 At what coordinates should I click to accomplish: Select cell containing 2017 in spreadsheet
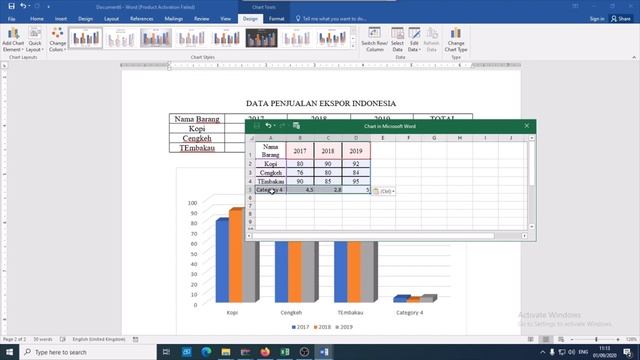(300, 151)
